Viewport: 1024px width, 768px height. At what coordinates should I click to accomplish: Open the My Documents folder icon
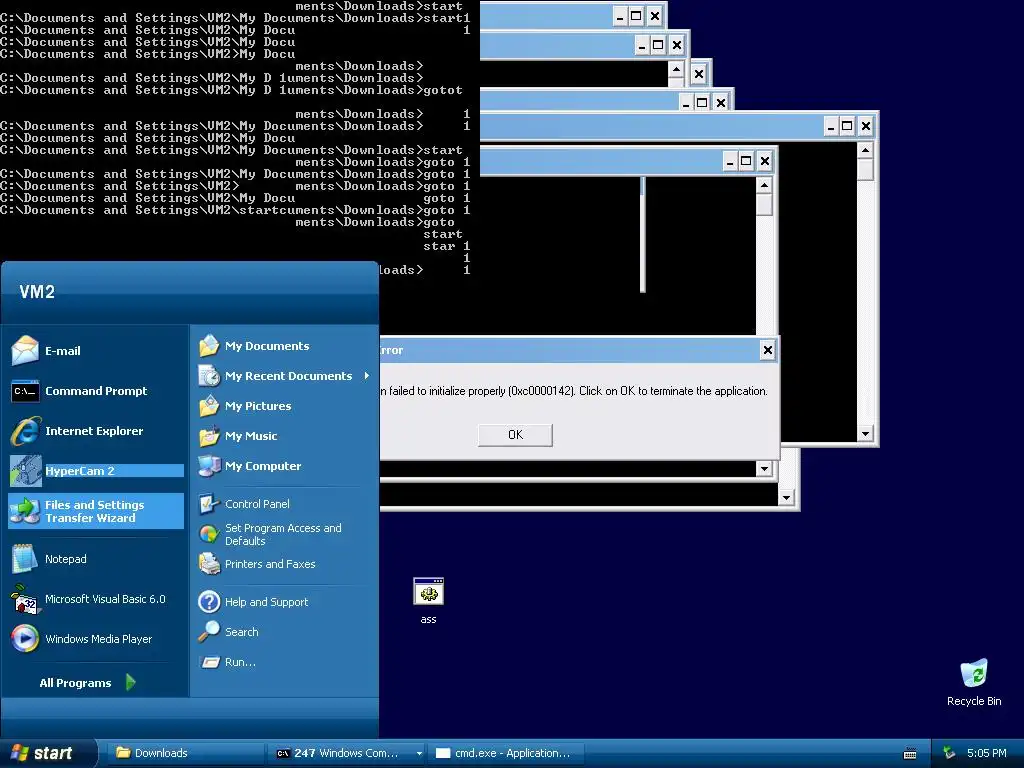click(209, 345)
